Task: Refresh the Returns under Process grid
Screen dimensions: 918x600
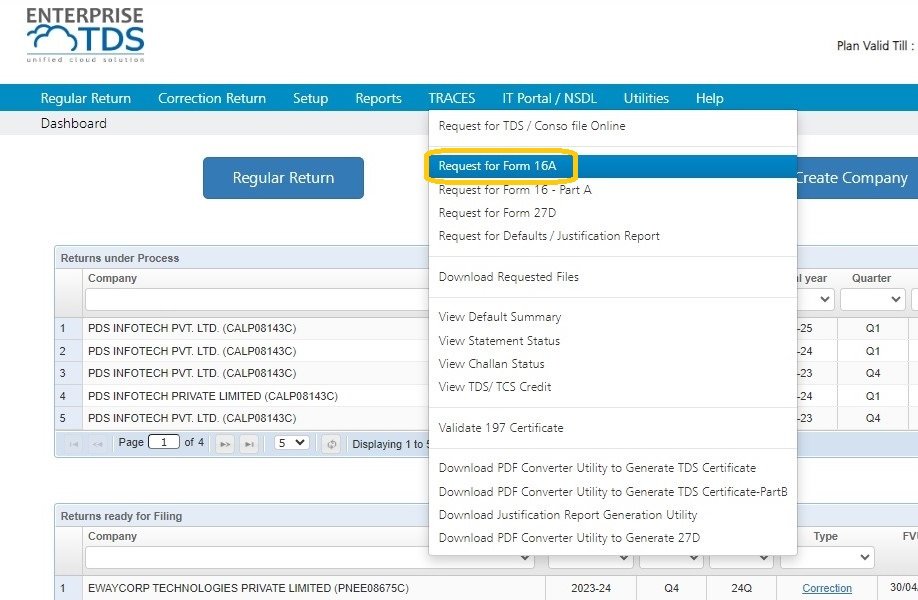Action: [x=331, y=443]
